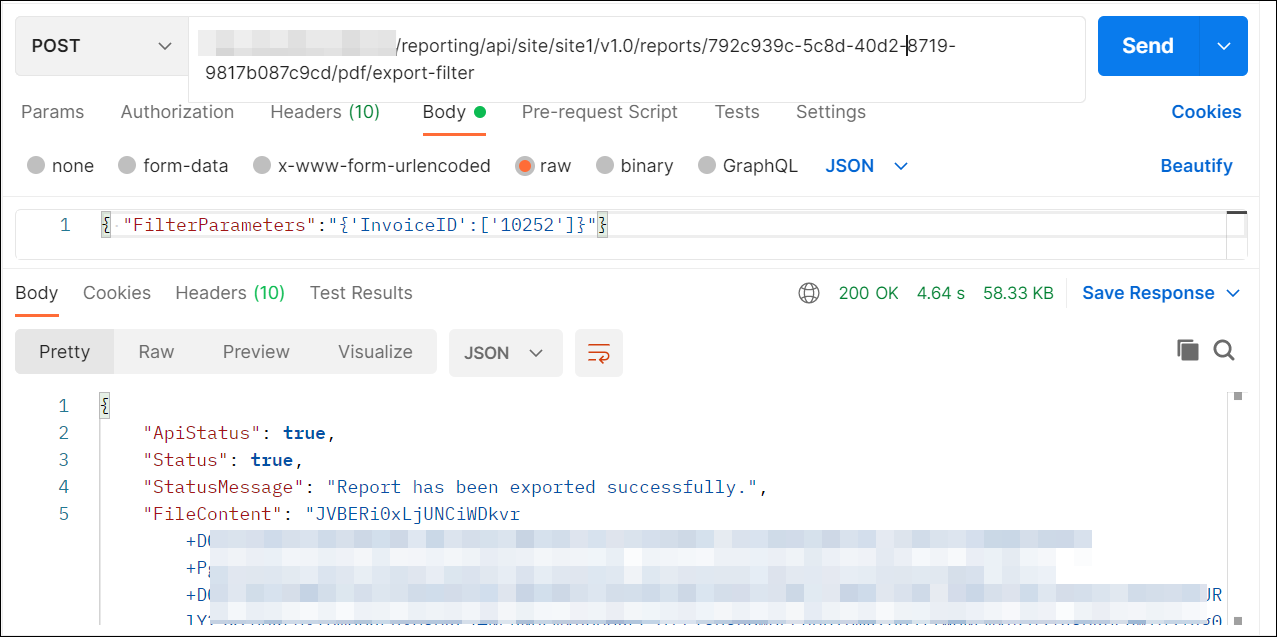
Task: Click the request URL field
Action: [637, 59]
